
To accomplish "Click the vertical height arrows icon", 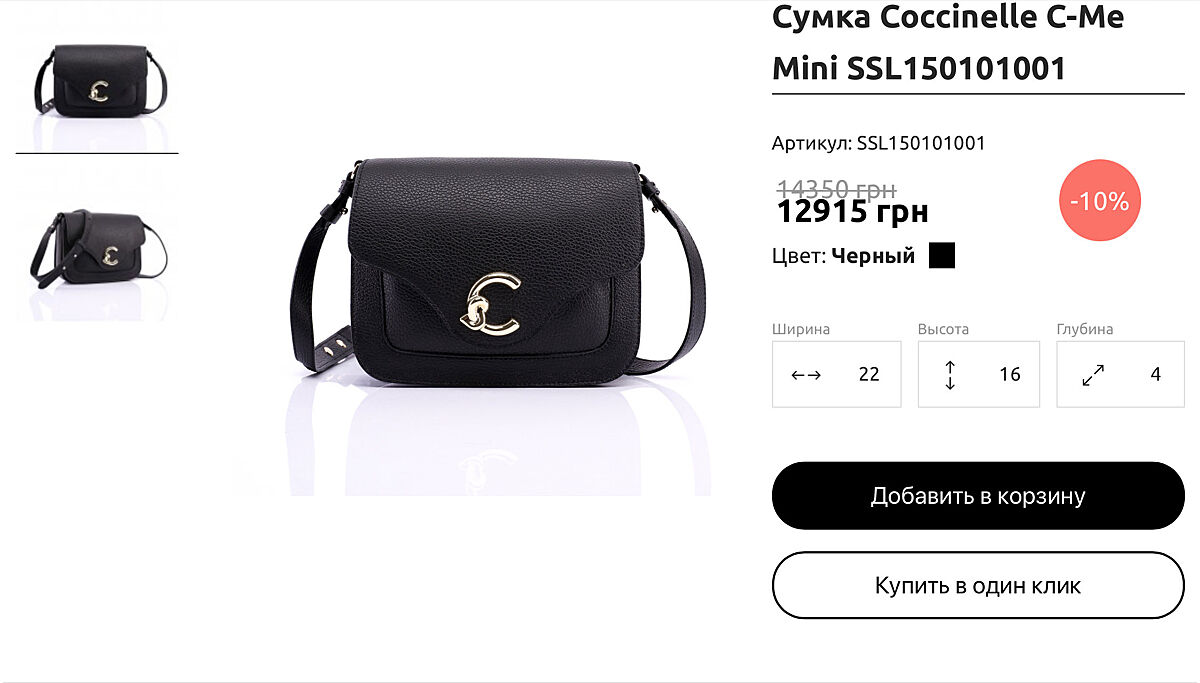I will tap(950, 375).
